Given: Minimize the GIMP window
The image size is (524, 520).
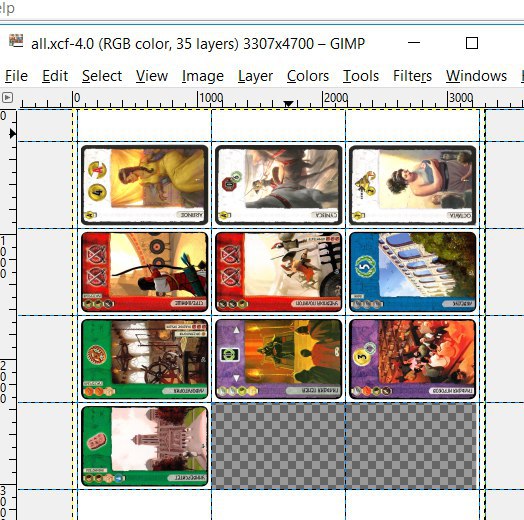Looking at the screenshot, I should [414, 43].
